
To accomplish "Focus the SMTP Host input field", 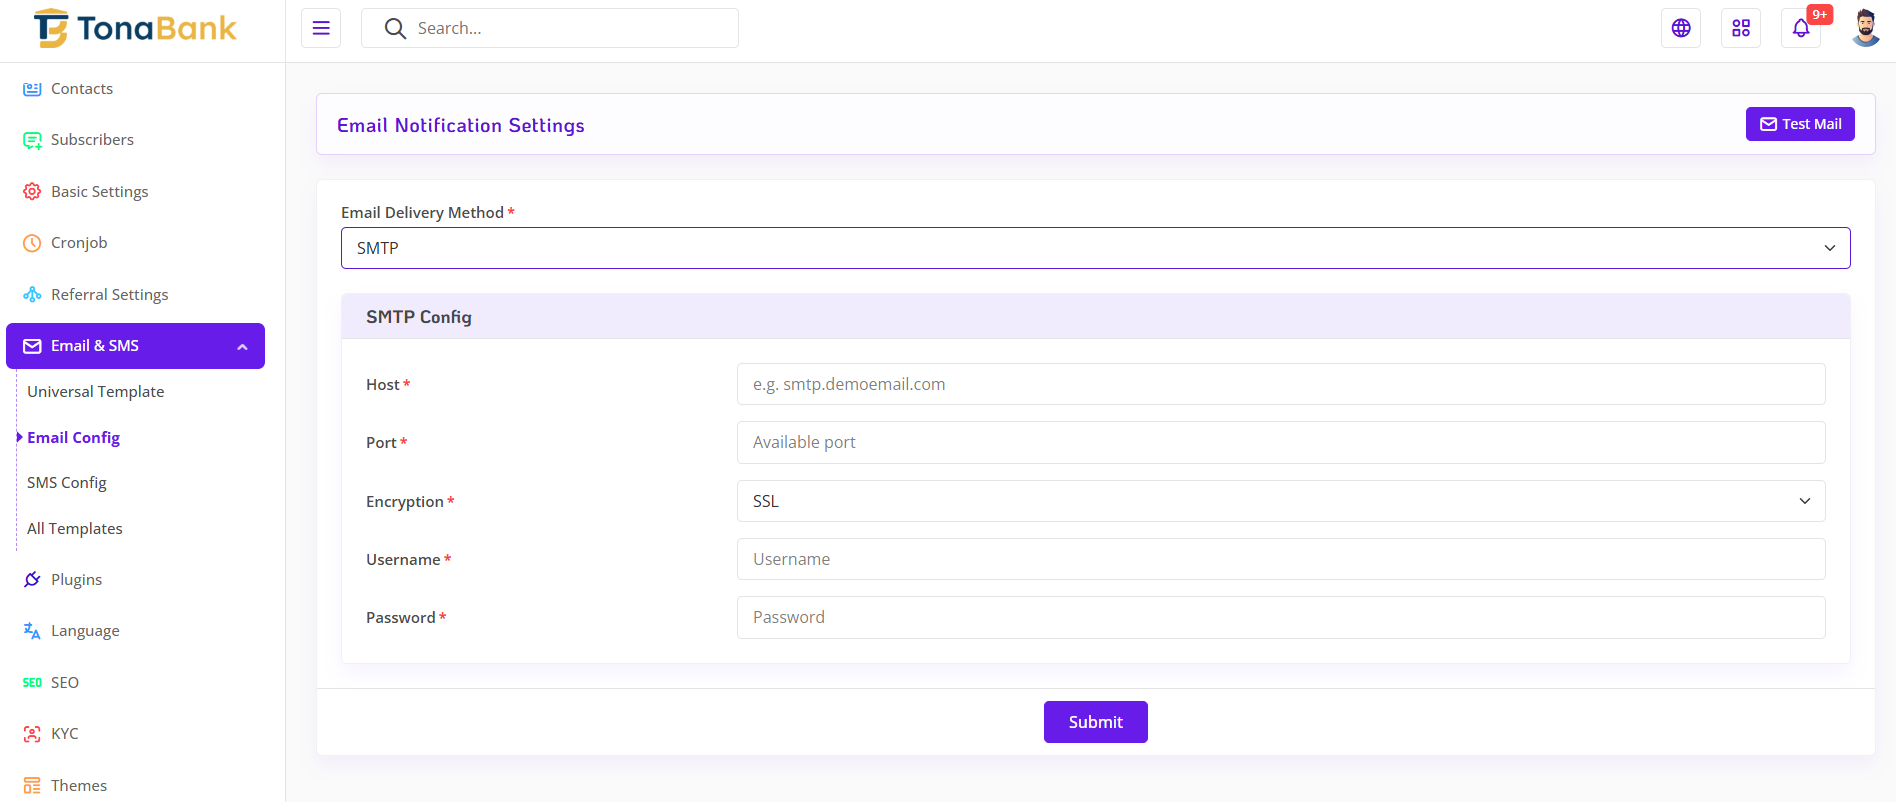I will point(1280,384).
